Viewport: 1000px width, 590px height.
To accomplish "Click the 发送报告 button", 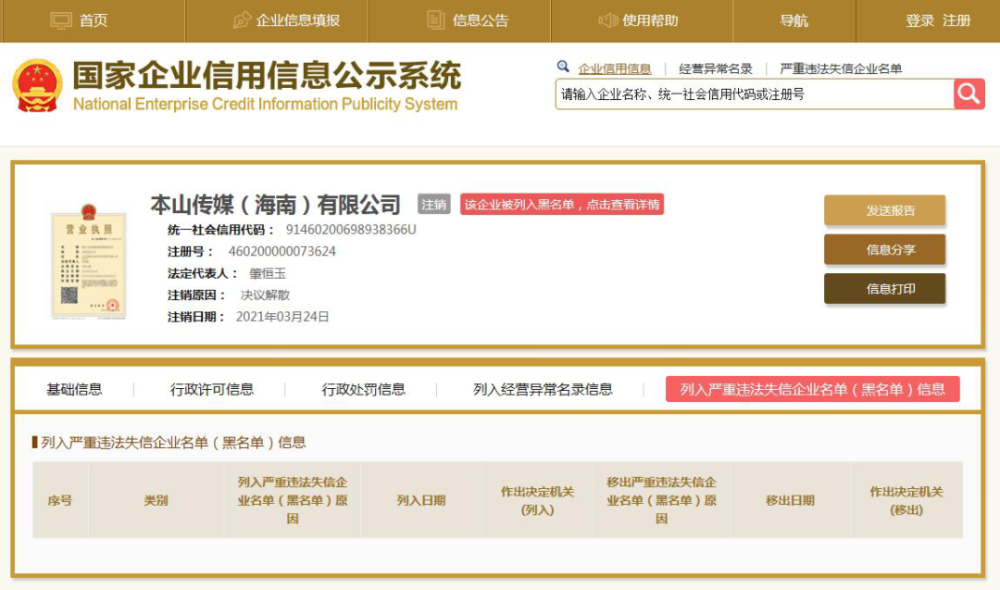I will click(x=885, y=210).
